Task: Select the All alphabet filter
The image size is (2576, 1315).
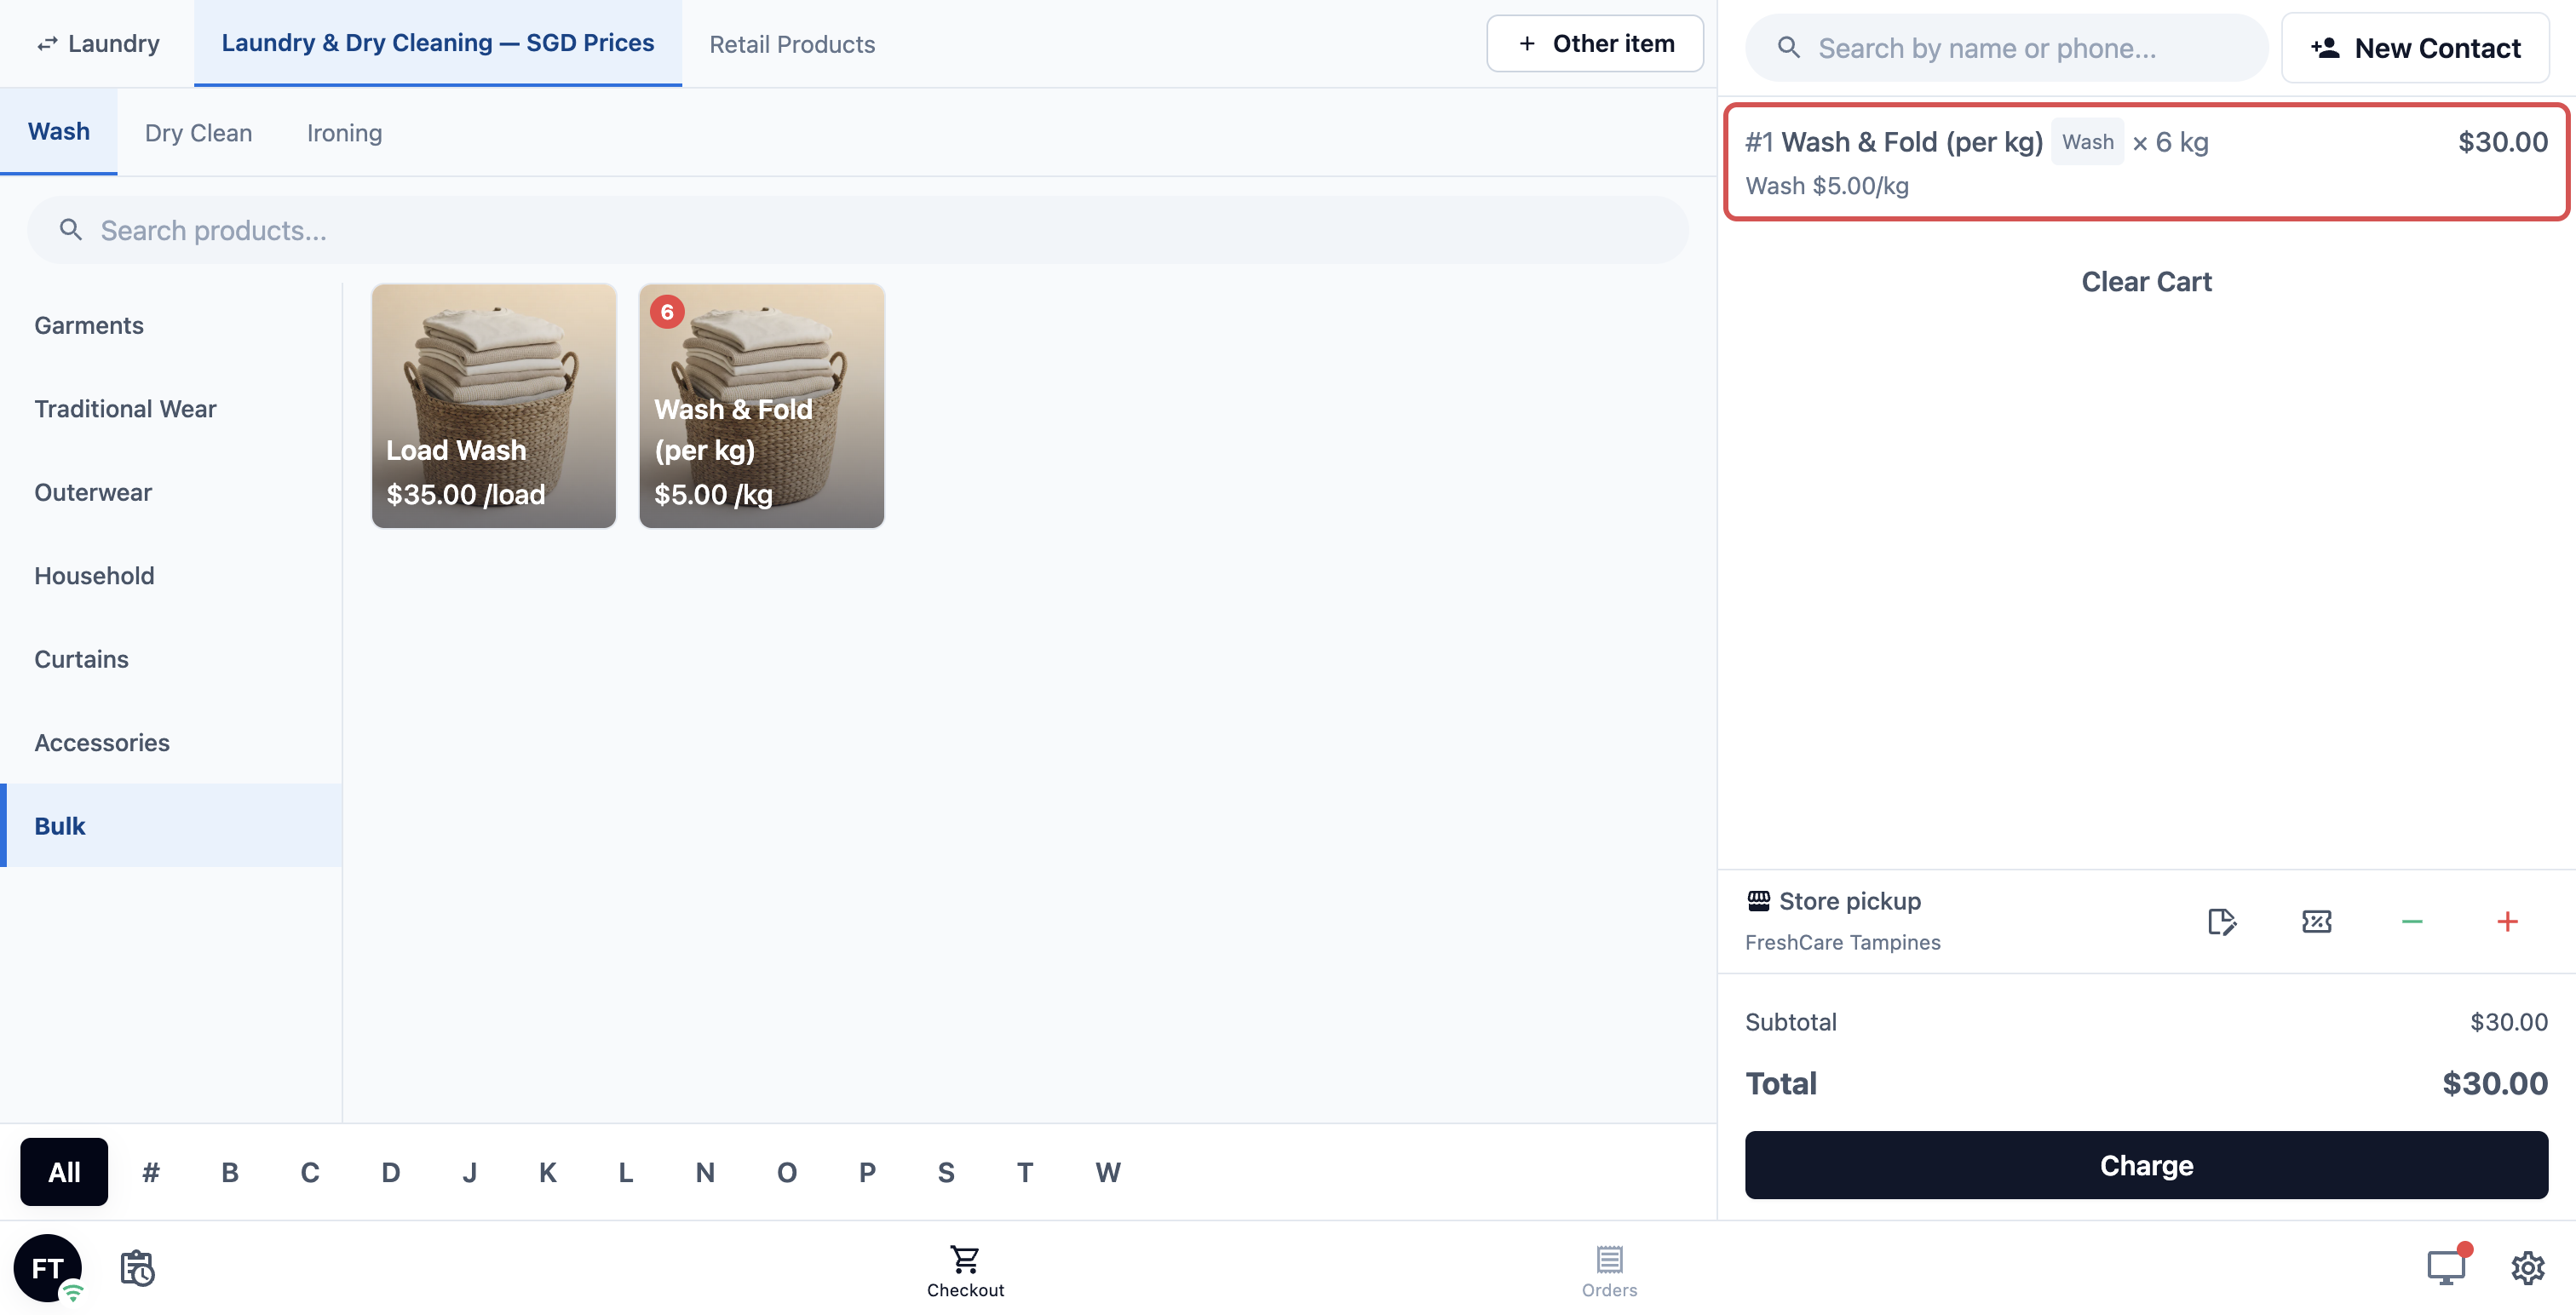Action: tap(64, 1172)
